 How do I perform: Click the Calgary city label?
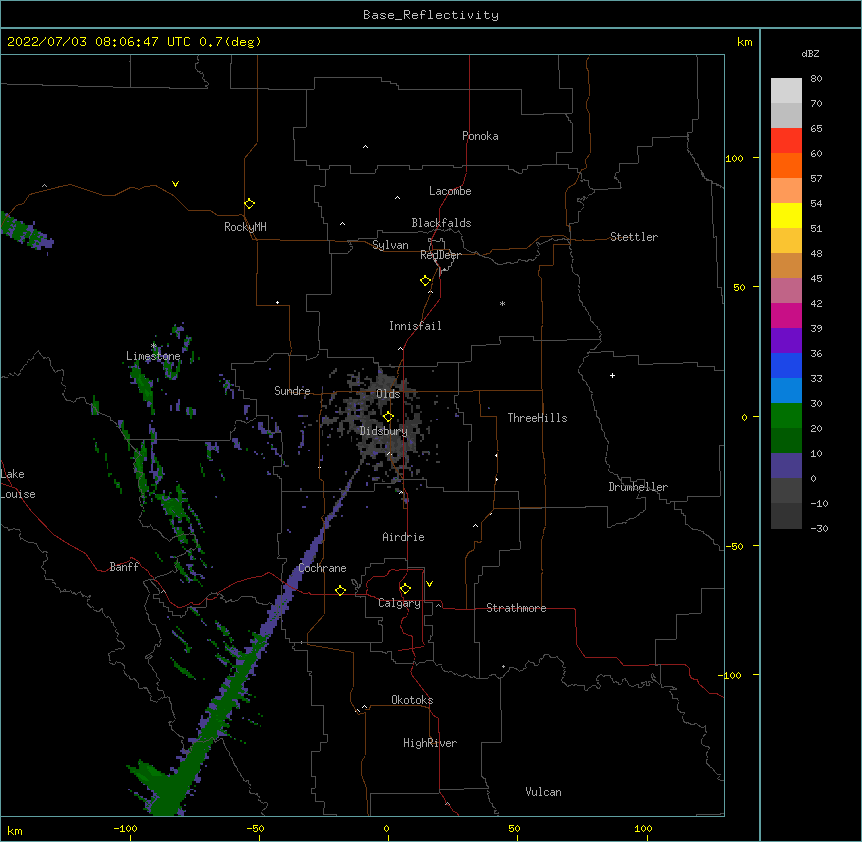coord(399,603)
